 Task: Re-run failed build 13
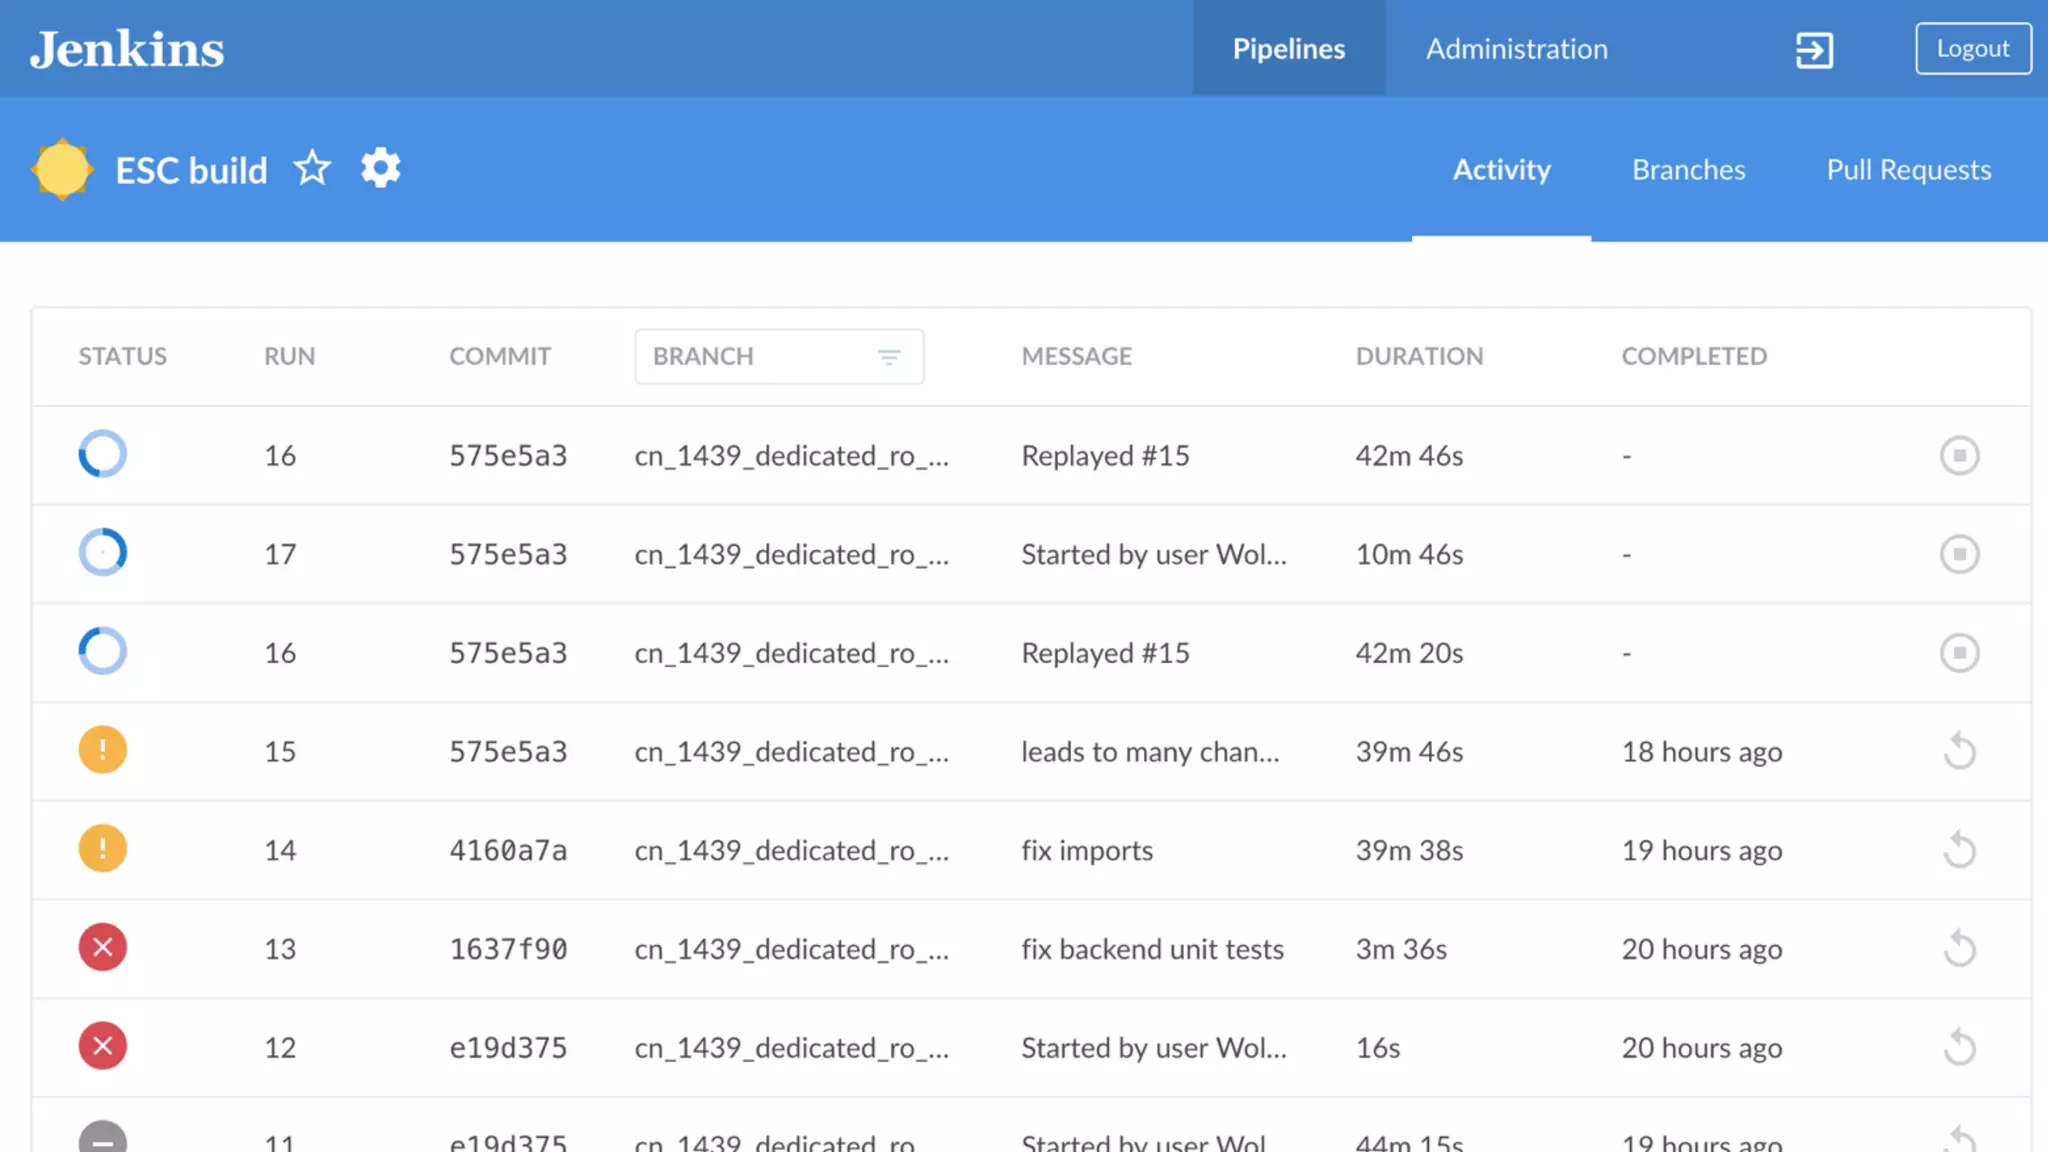[x=1959, y=948]
